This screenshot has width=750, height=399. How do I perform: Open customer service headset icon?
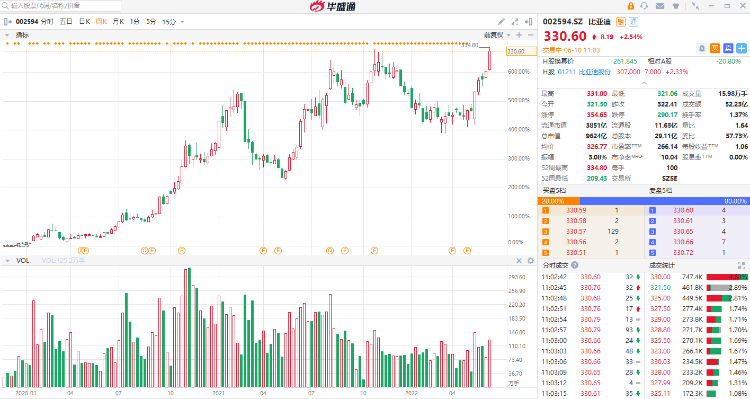coord(644,6)
